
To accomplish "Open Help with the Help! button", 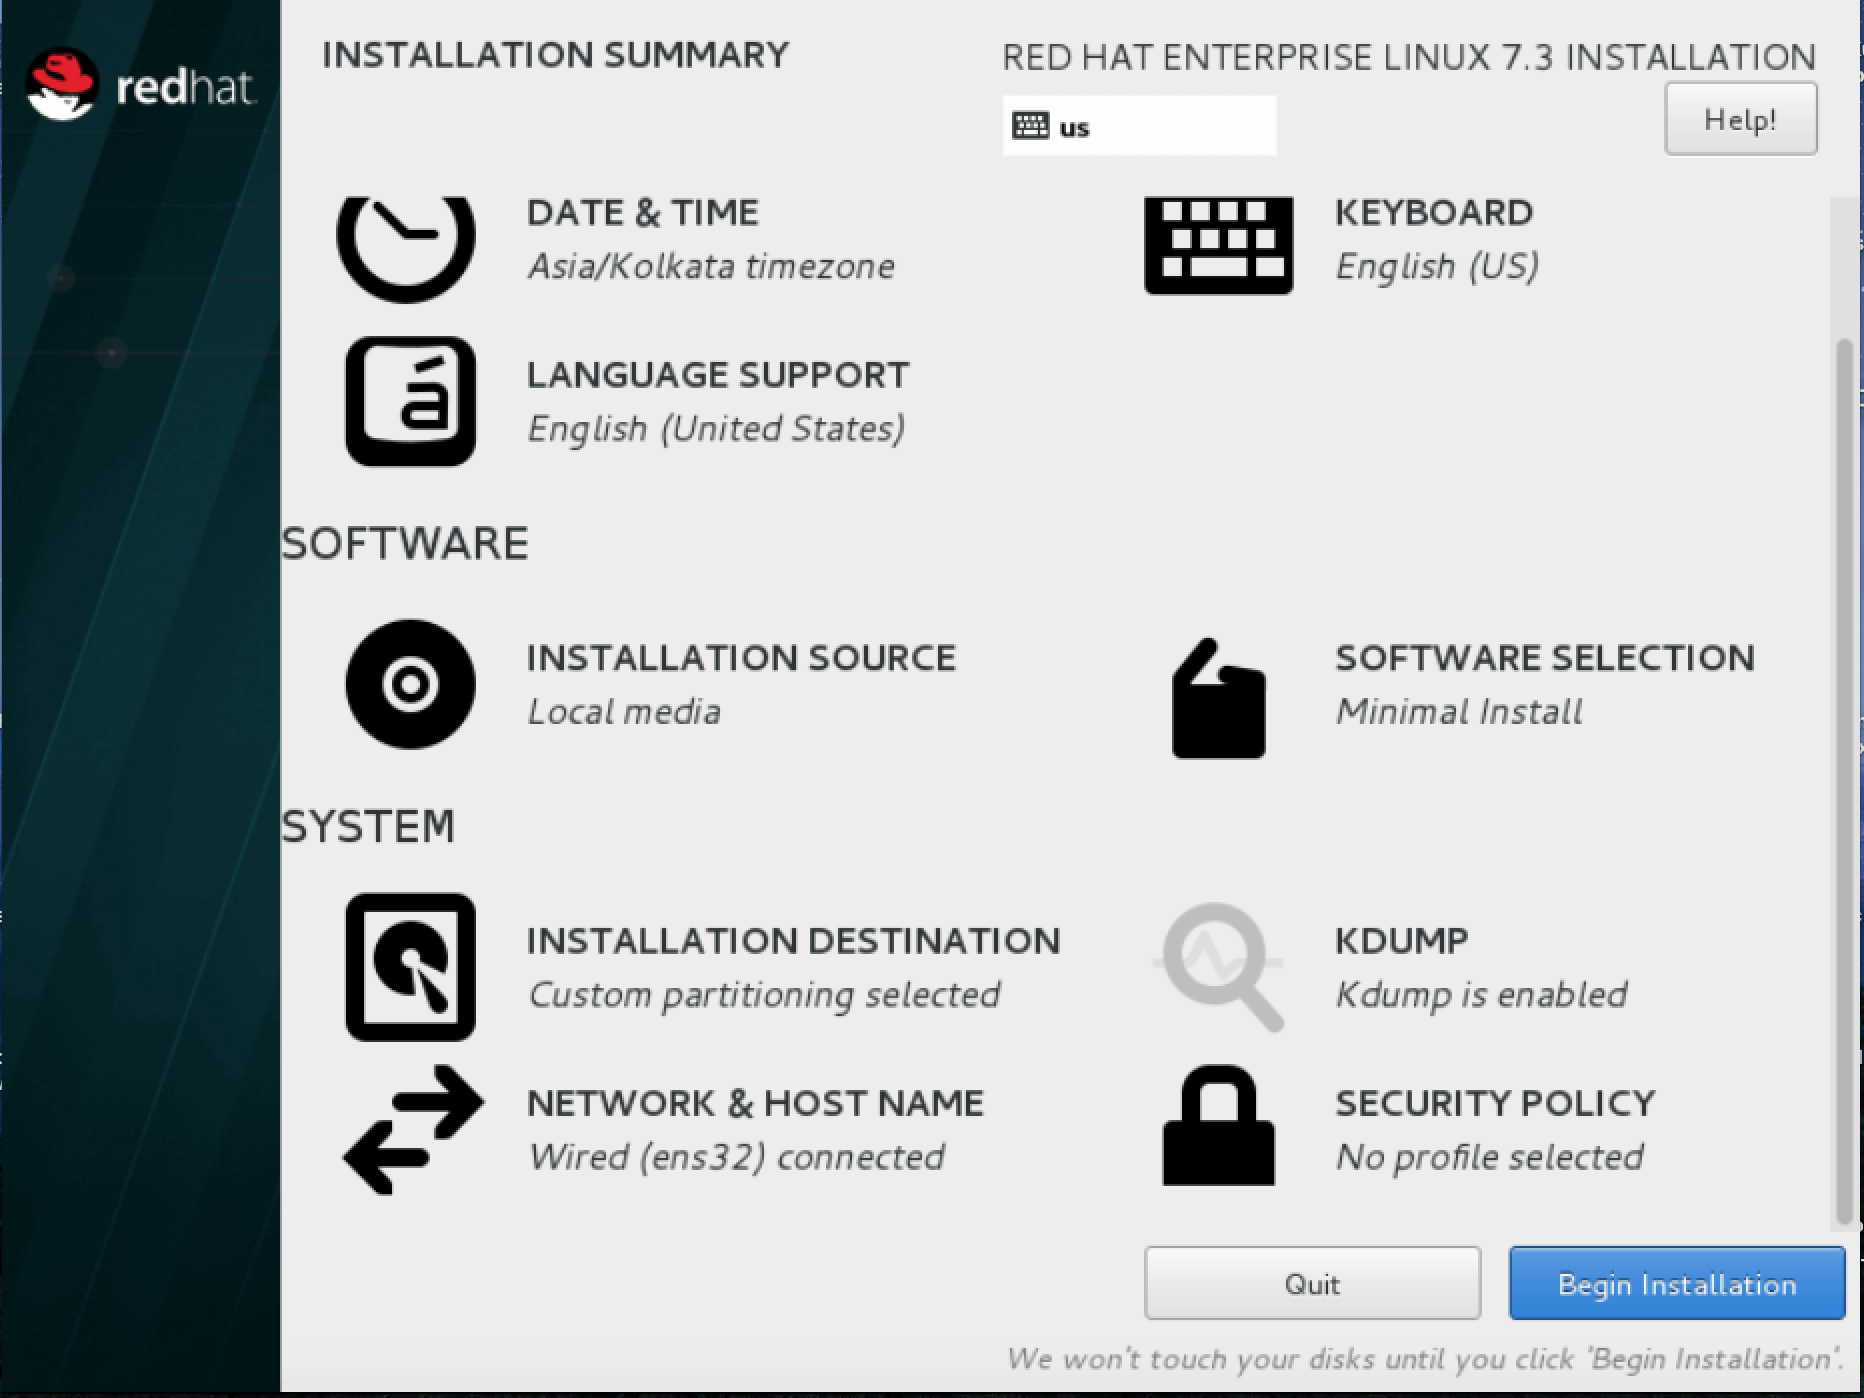I will pyautogui.click(x=1740, y=120).
